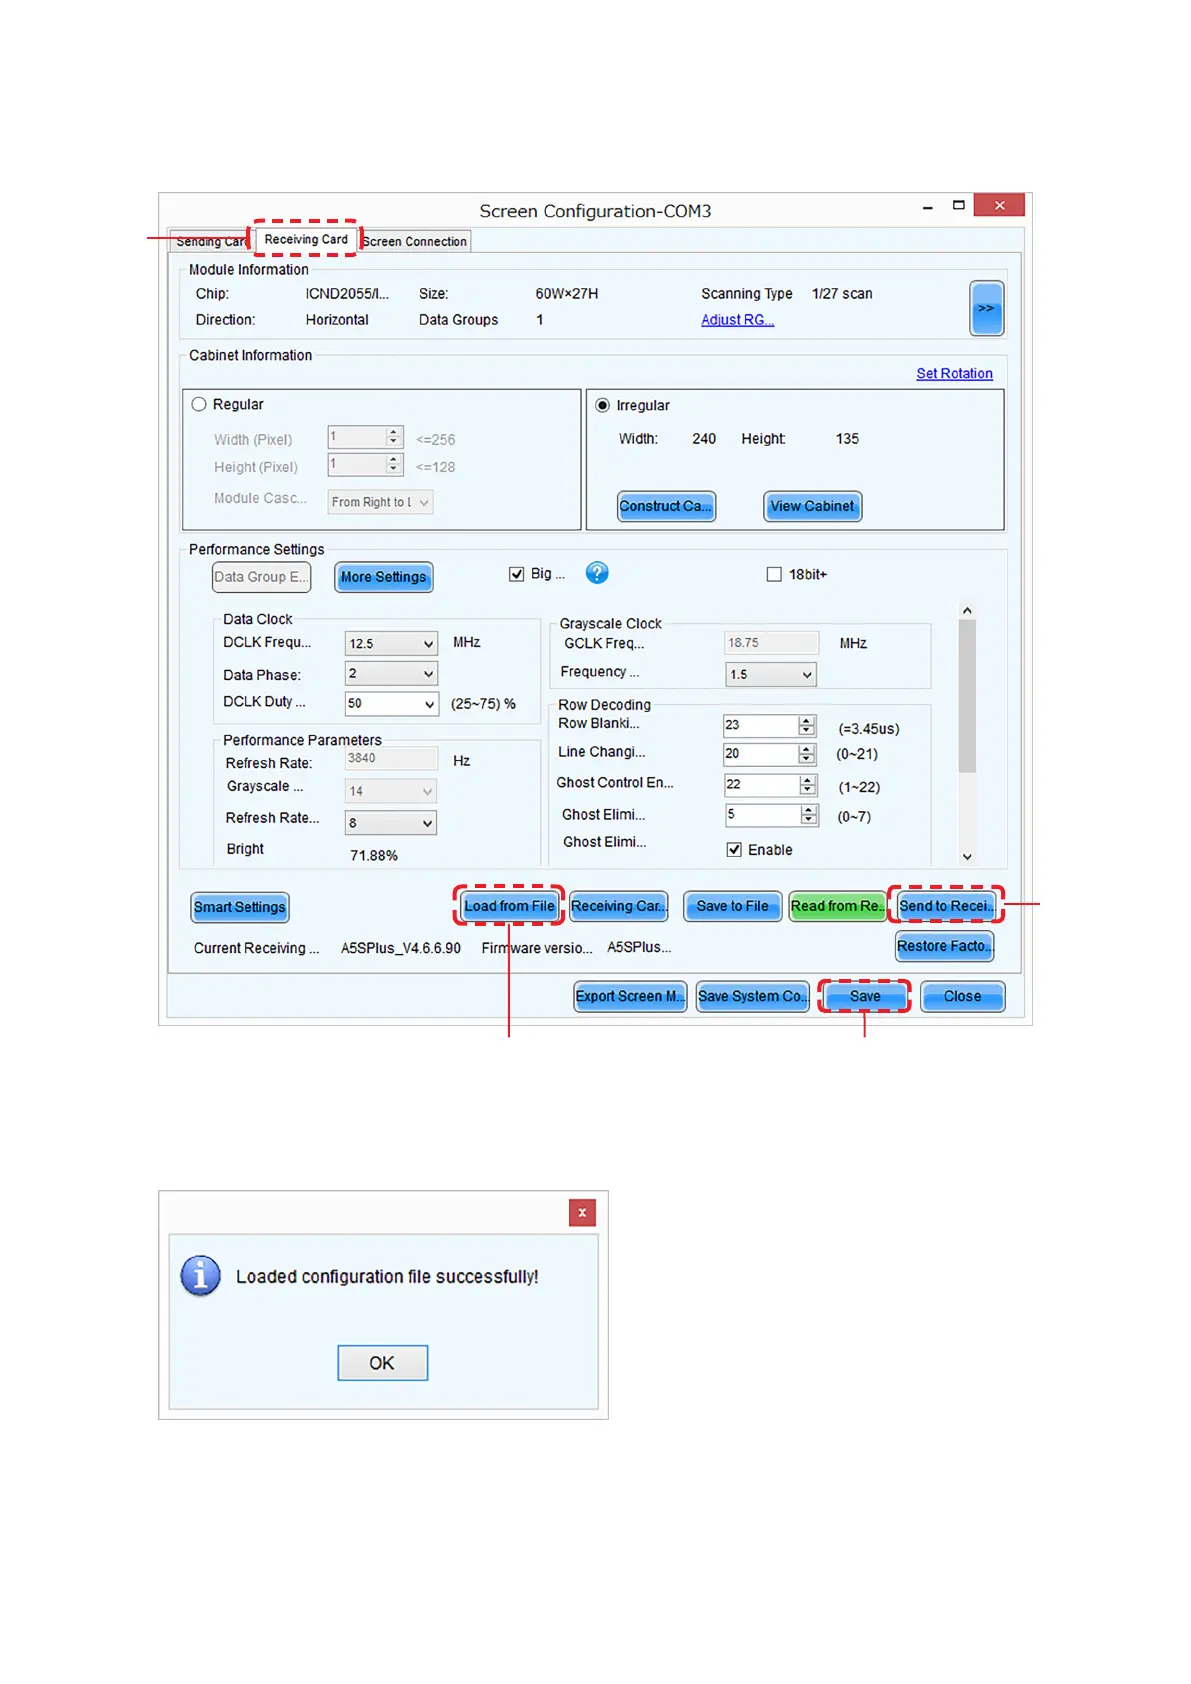Click the Load from File button
The image size is (1191, 1684).
pos(509,906)
